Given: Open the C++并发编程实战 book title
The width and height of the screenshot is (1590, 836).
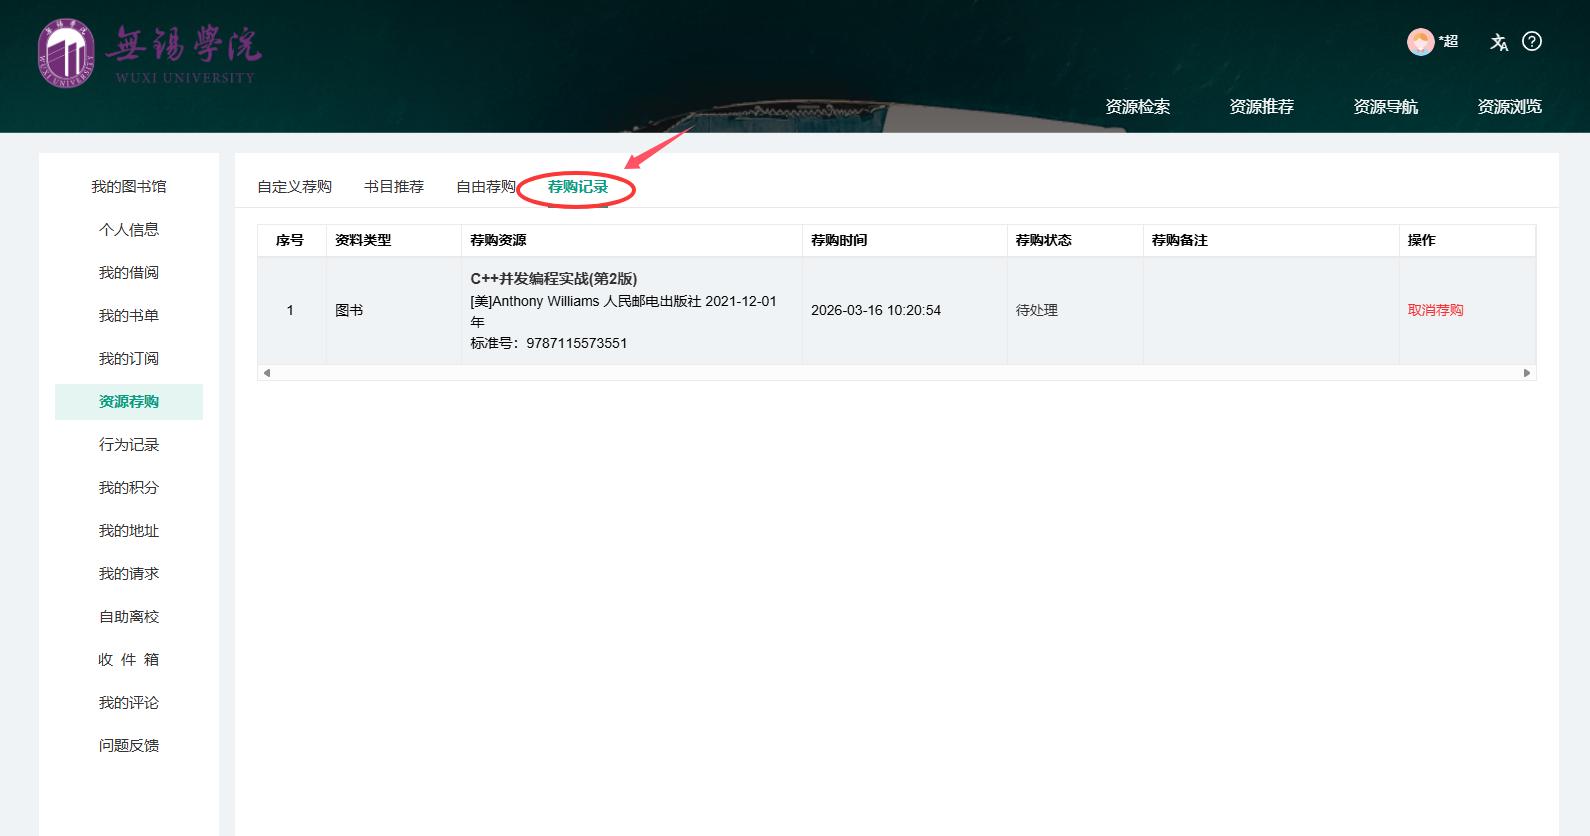Looking at the screenshot, I should point(553,279).
